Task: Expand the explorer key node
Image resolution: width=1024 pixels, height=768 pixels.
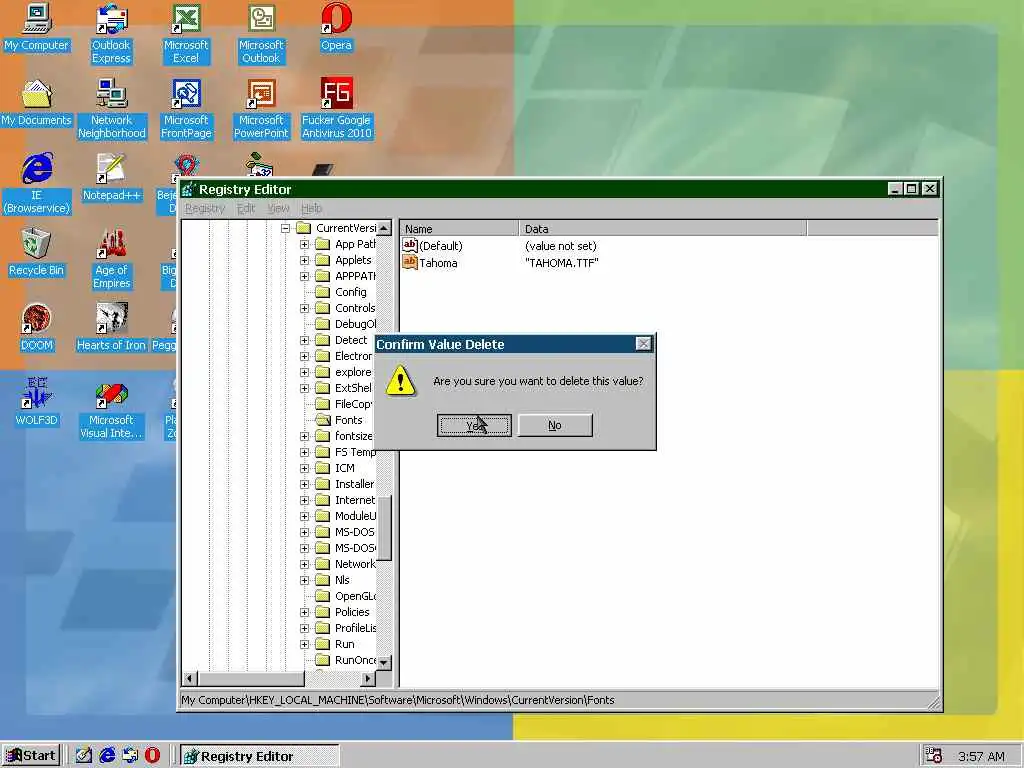Action: coord(304,372)
